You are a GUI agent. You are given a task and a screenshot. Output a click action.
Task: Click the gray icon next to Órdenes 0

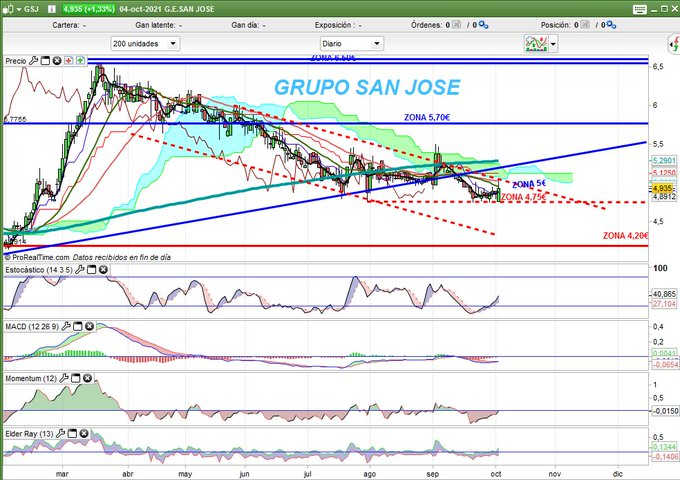pyautogui.click(x=456, y=25)
